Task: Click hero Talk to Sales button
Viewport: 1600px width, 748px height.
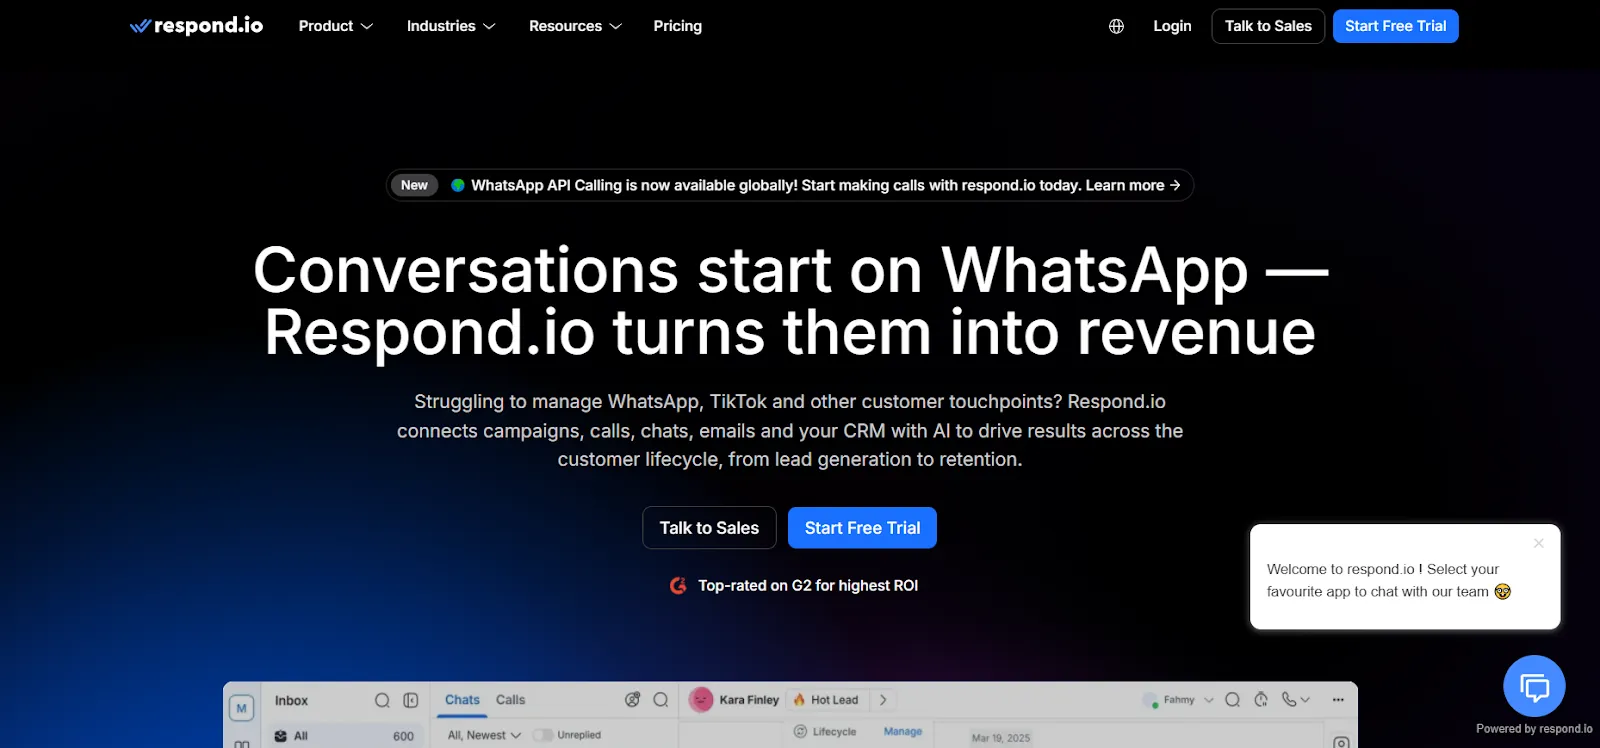Action: tap(709, 528)
